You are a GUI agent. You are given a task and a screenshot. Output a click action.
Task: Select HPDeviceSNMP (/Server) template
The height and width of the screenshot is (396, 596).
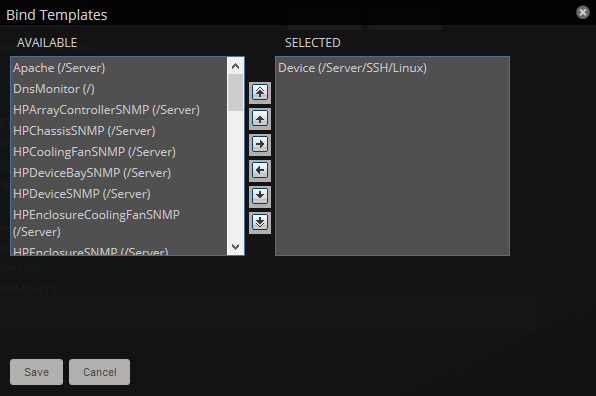[x=119, y=193]
